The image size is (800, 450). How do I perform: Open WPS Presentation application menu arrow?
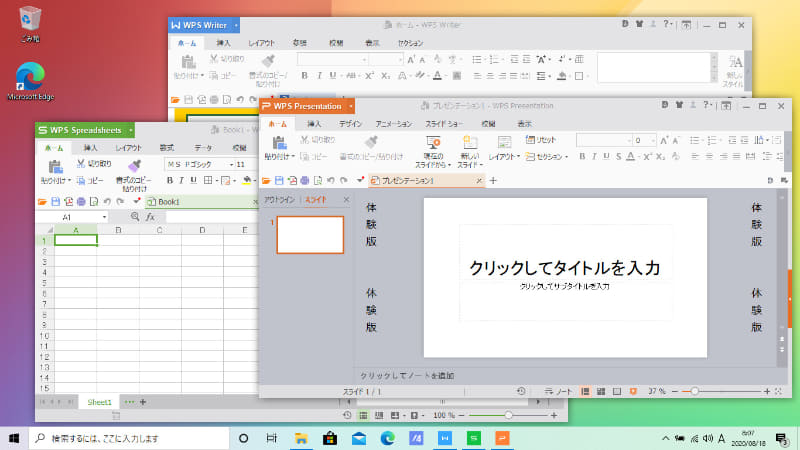[351, 106]
